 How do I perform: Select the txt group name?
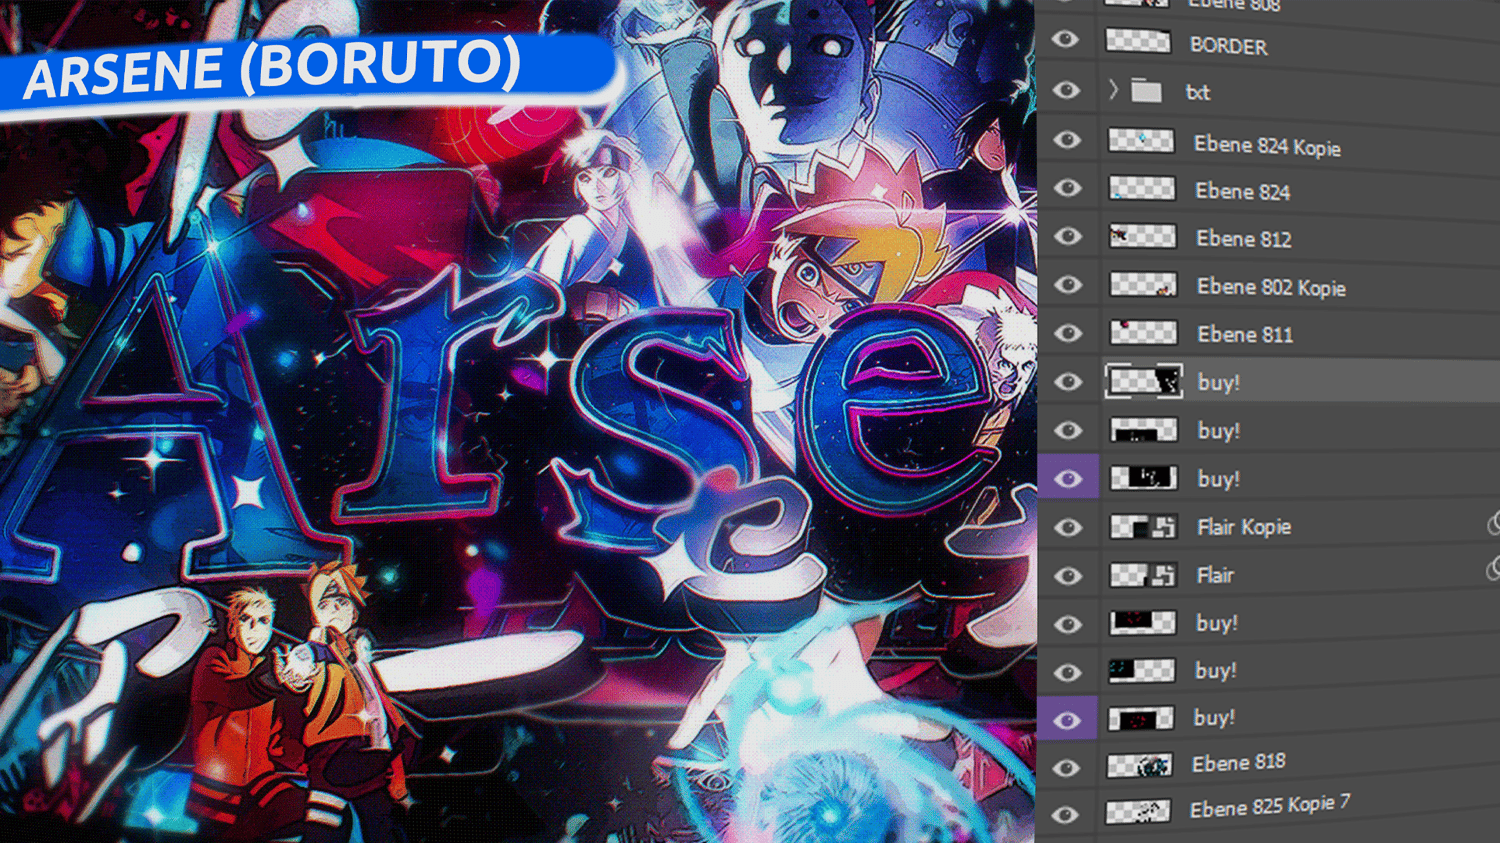coord(1197,92)
